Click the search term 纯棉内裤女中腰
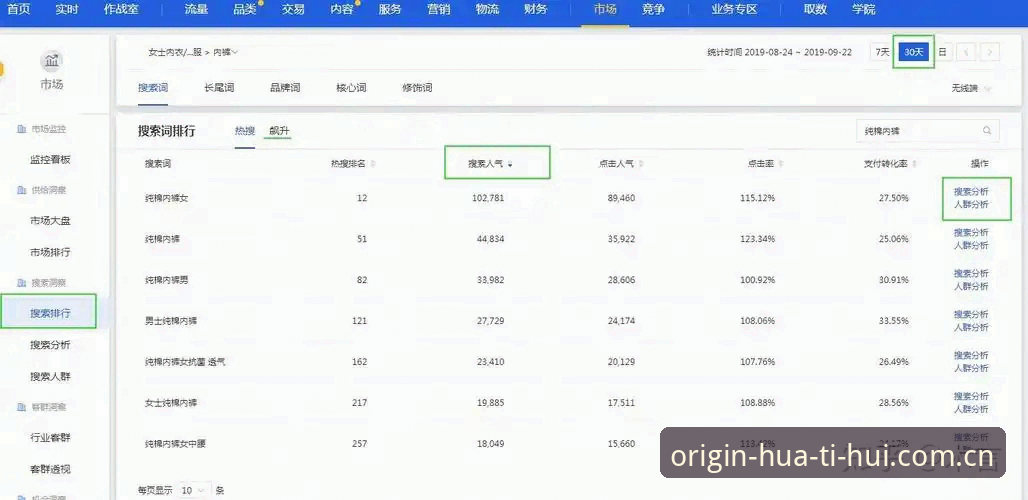 pos(175,444)
